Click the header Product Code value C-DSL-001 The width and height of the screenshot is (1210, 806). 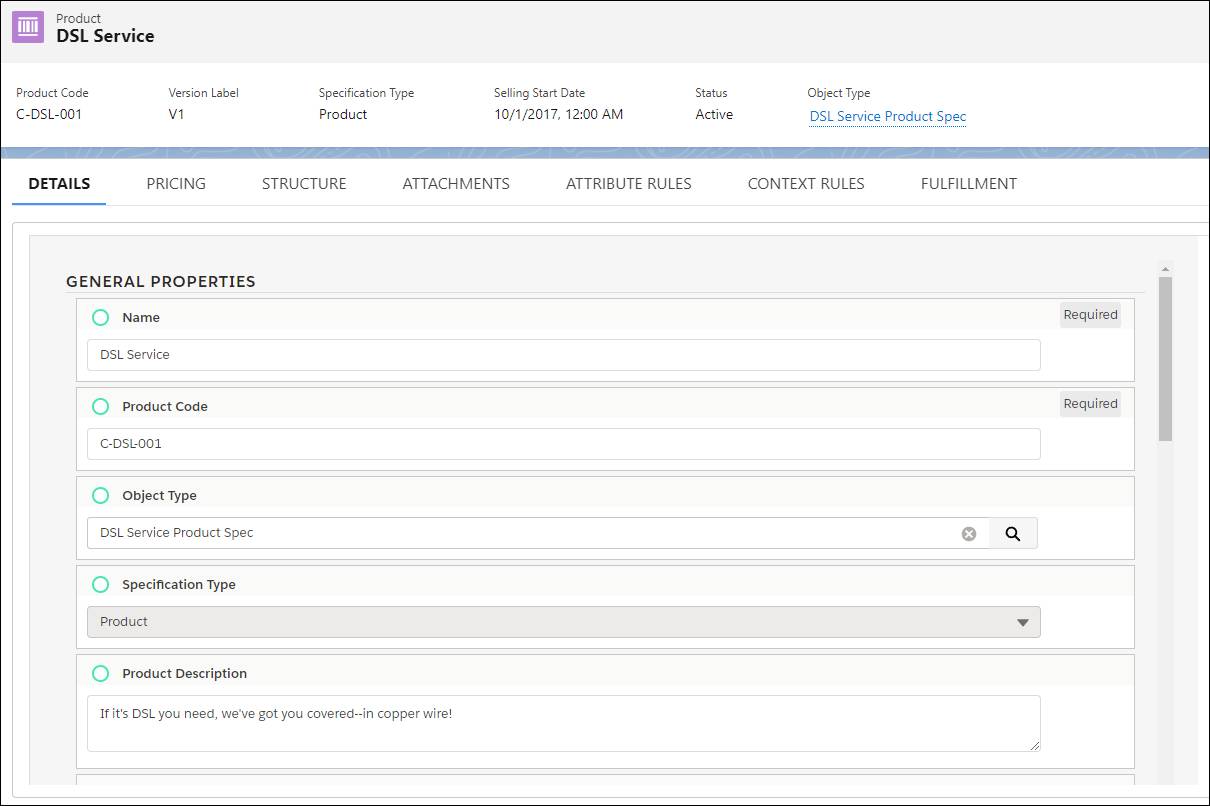(49, 114)
